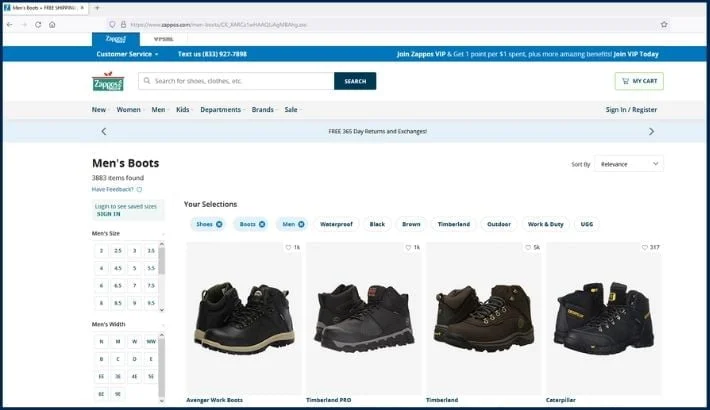Apply the UGG filter chip
710x410 pixels.
click(x=587, y=224)
